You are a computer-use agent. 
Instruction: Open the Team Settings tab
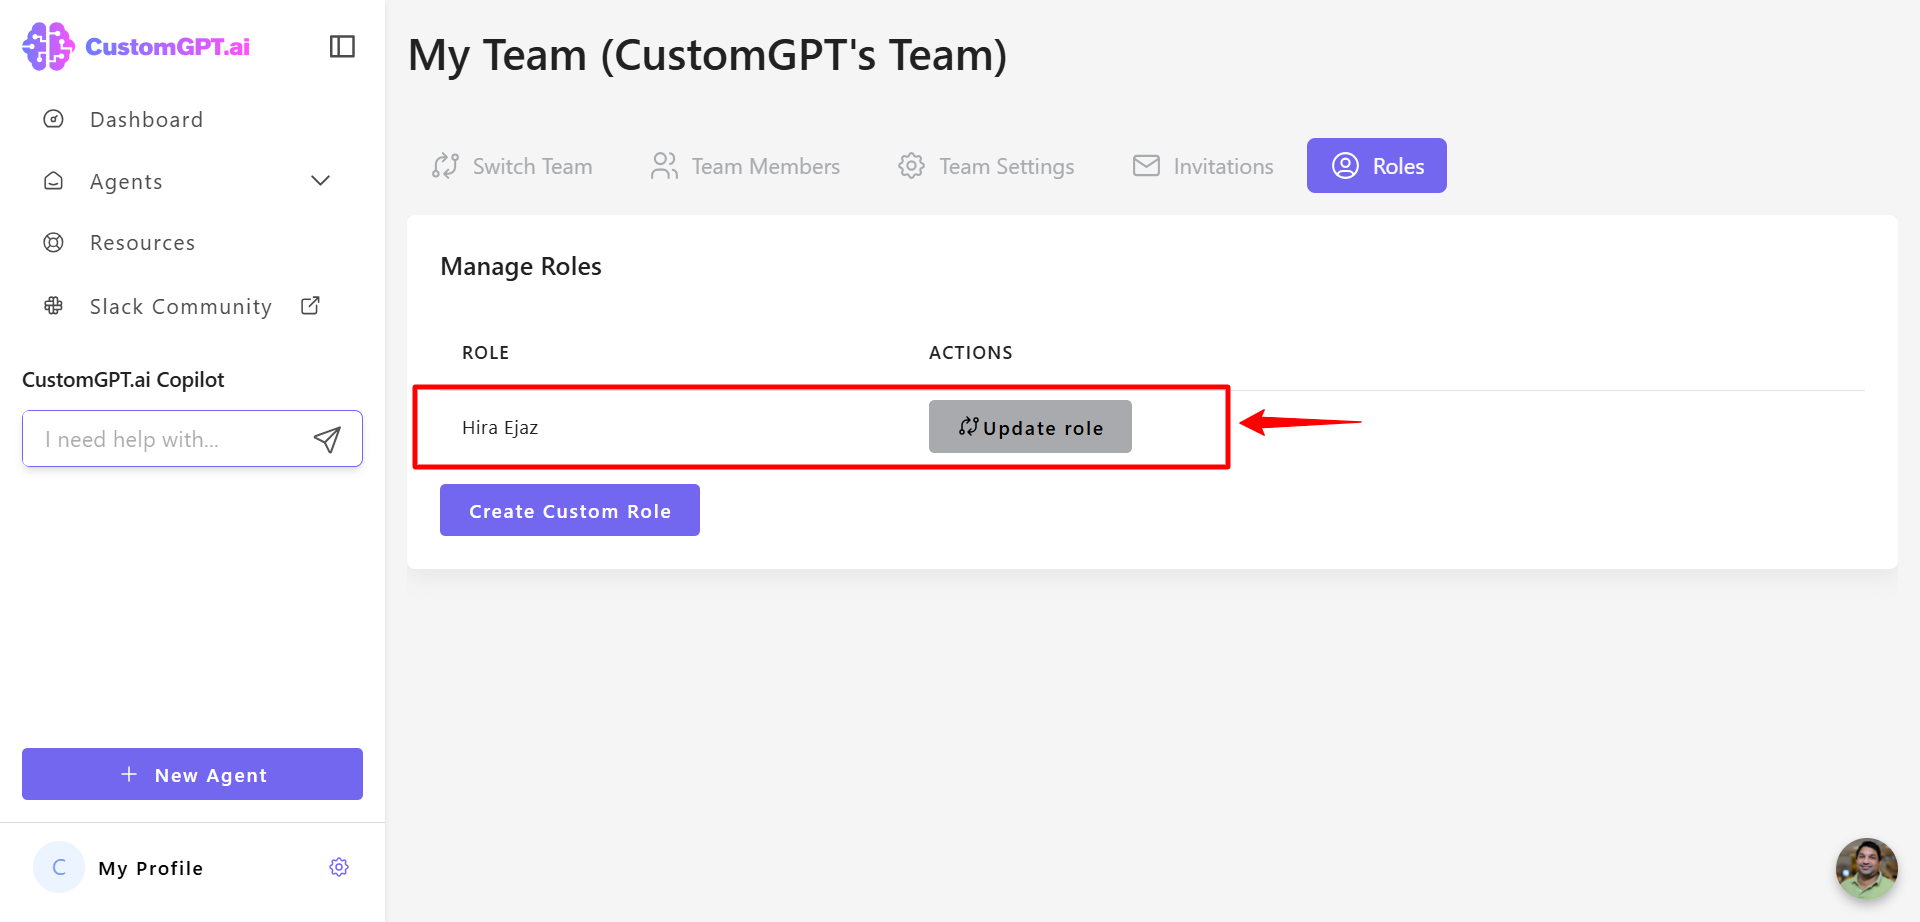coord(986,166)
